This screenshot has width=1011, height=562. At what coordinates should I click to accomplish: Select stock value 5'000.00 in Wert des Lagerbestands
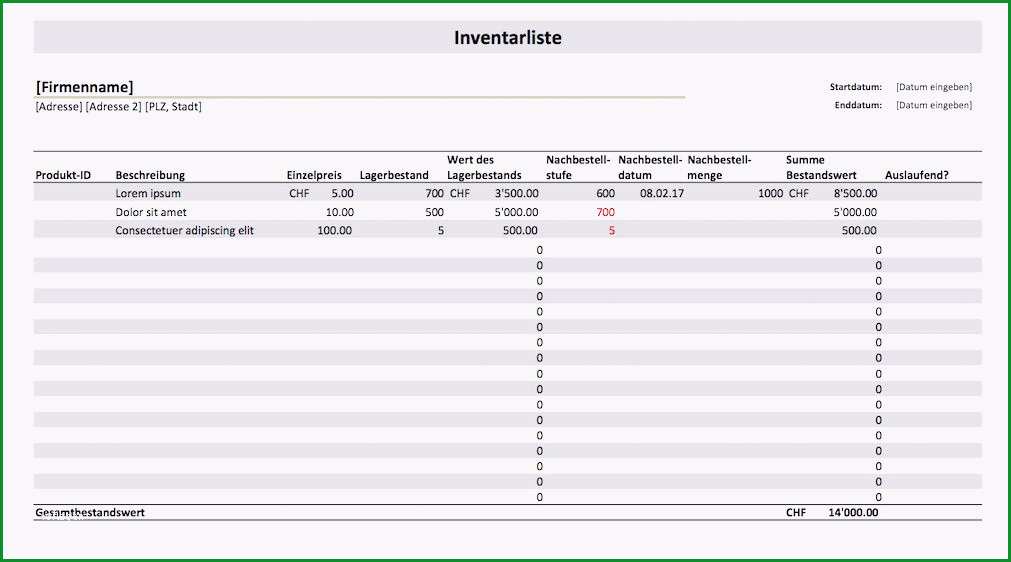point(516,212)
